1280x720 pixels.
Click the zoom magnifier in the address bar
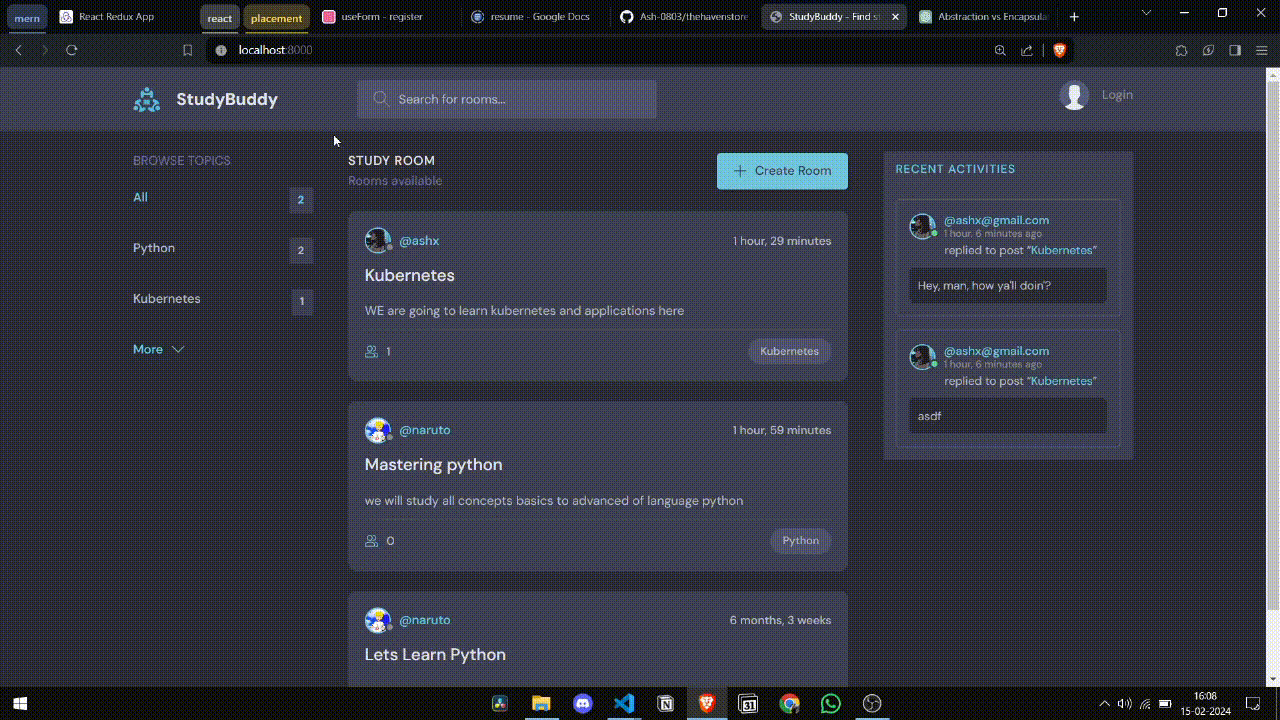1000,50
